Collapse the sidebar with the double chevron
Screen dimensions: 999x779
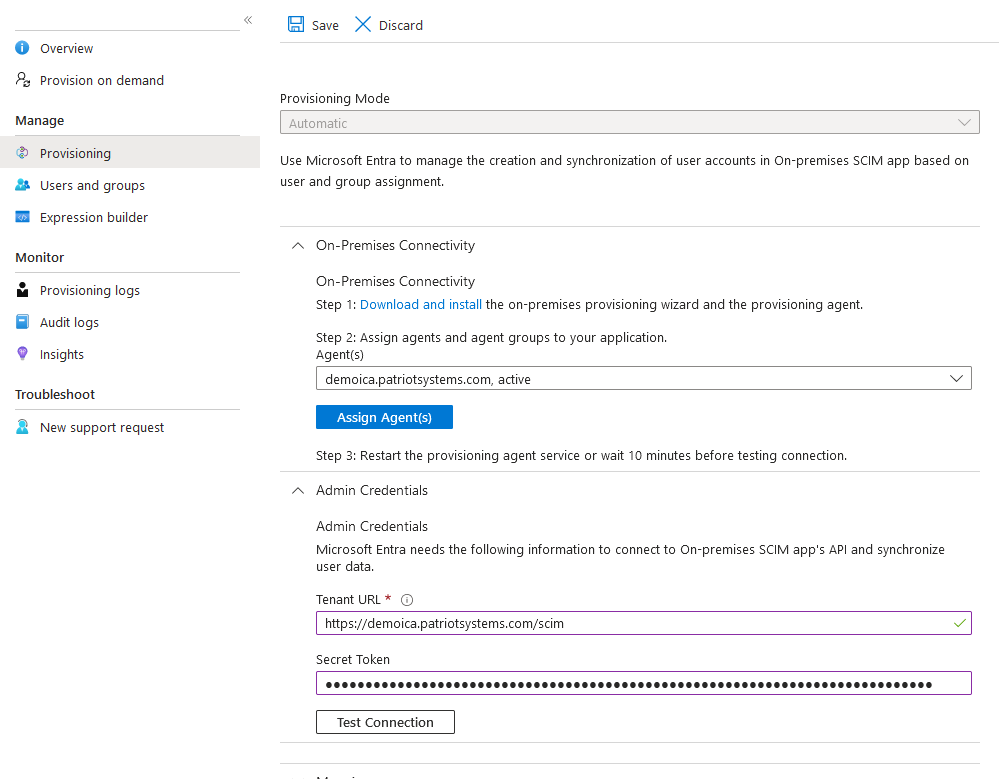248,20
